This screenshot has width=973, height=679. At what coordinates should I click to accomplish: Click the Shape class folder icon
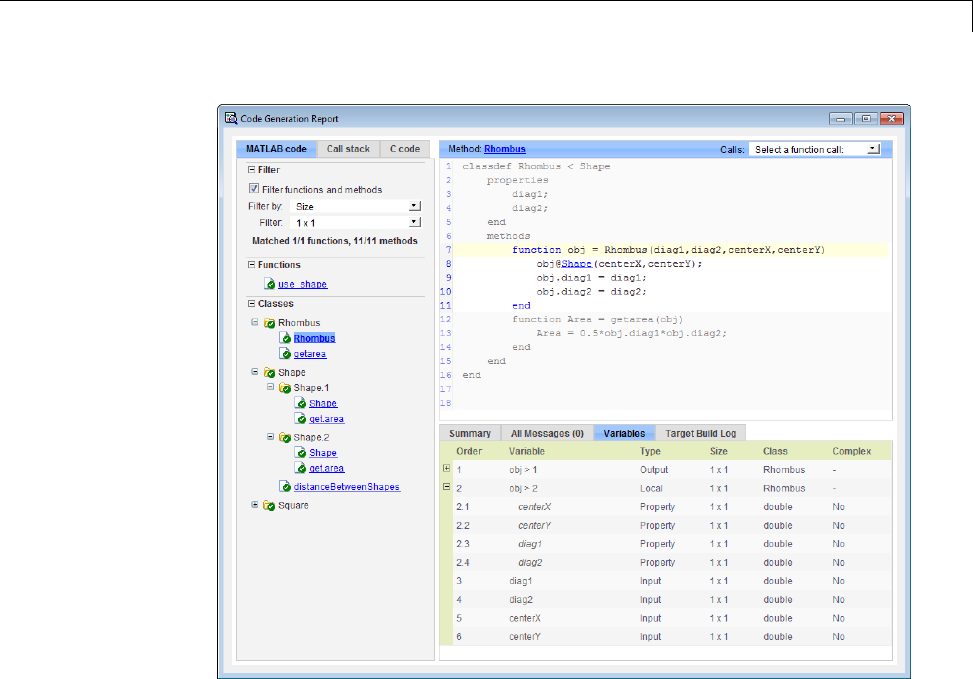(x=269, y=372)
